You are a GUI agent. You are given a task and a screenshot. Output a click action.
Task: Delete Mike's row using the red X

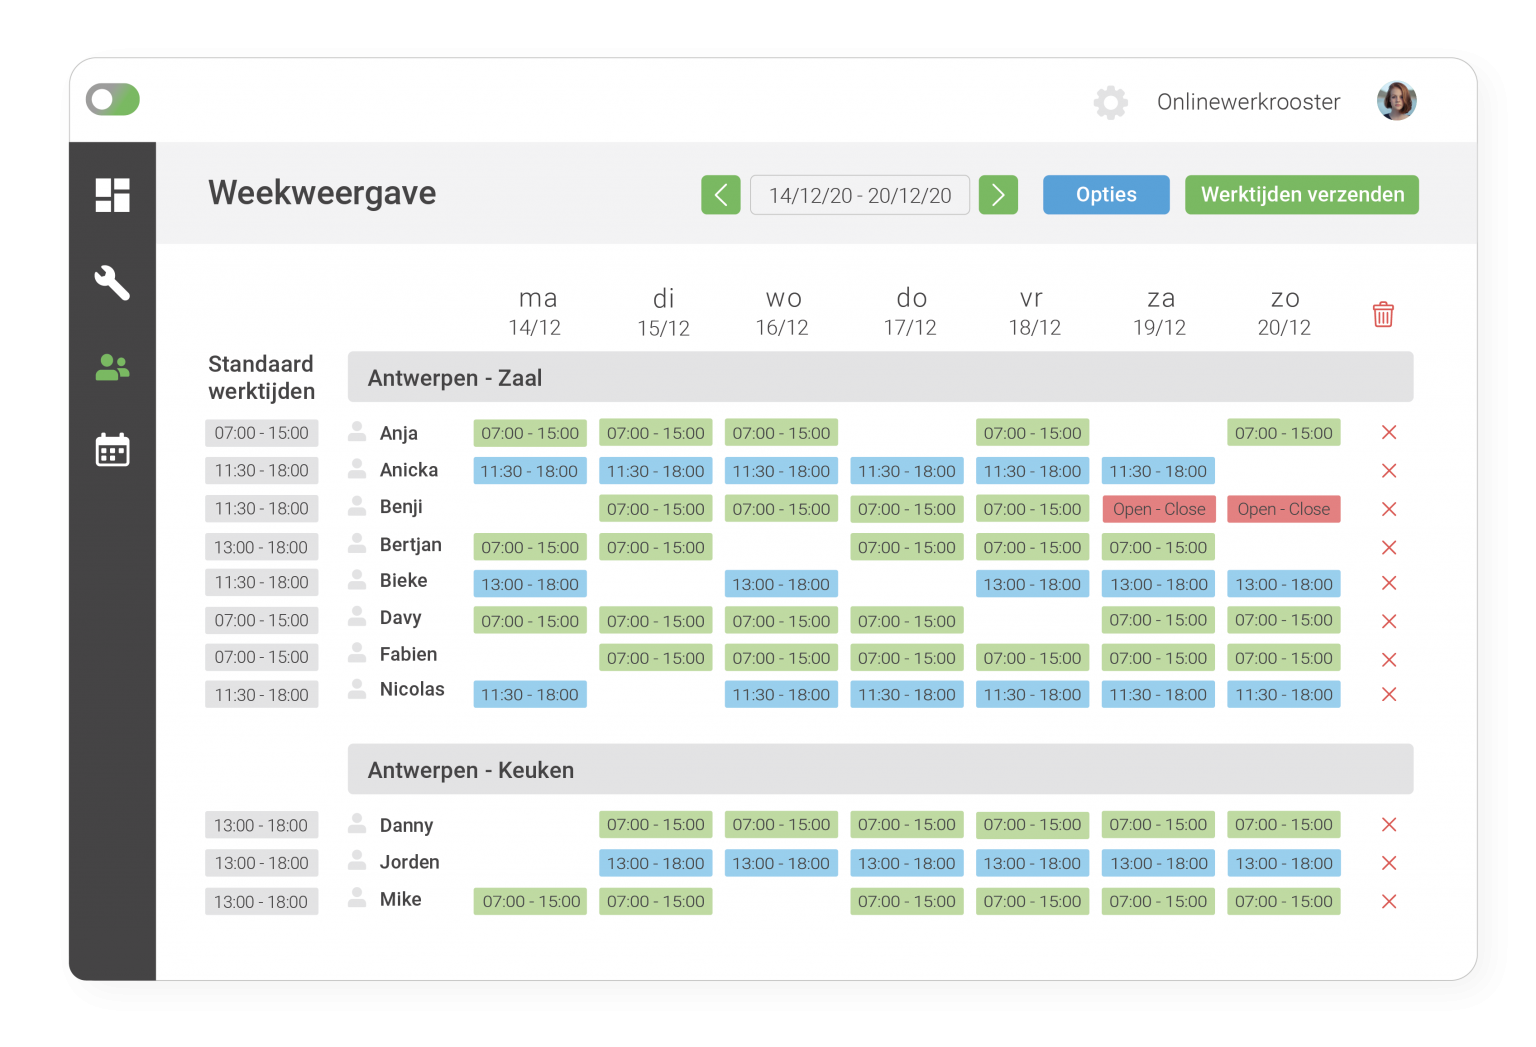tap(1388, 901)
